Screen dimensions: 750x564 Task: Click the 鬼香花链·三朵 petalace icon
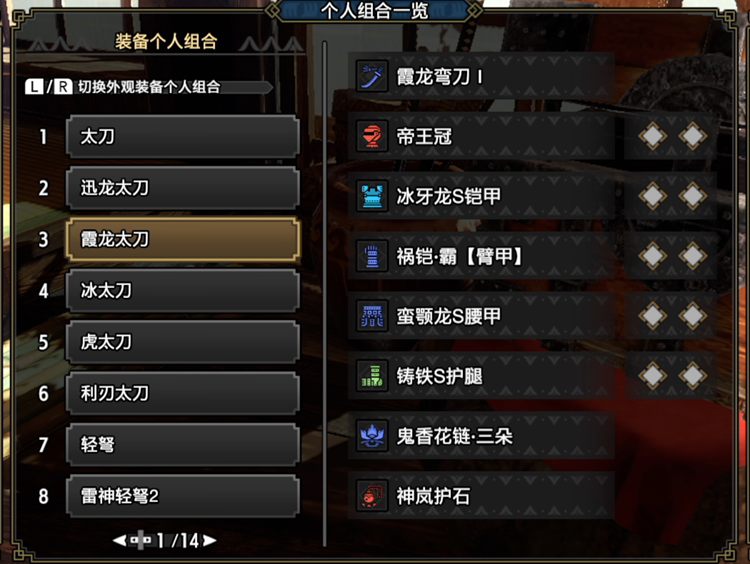(x=372, y=436)
